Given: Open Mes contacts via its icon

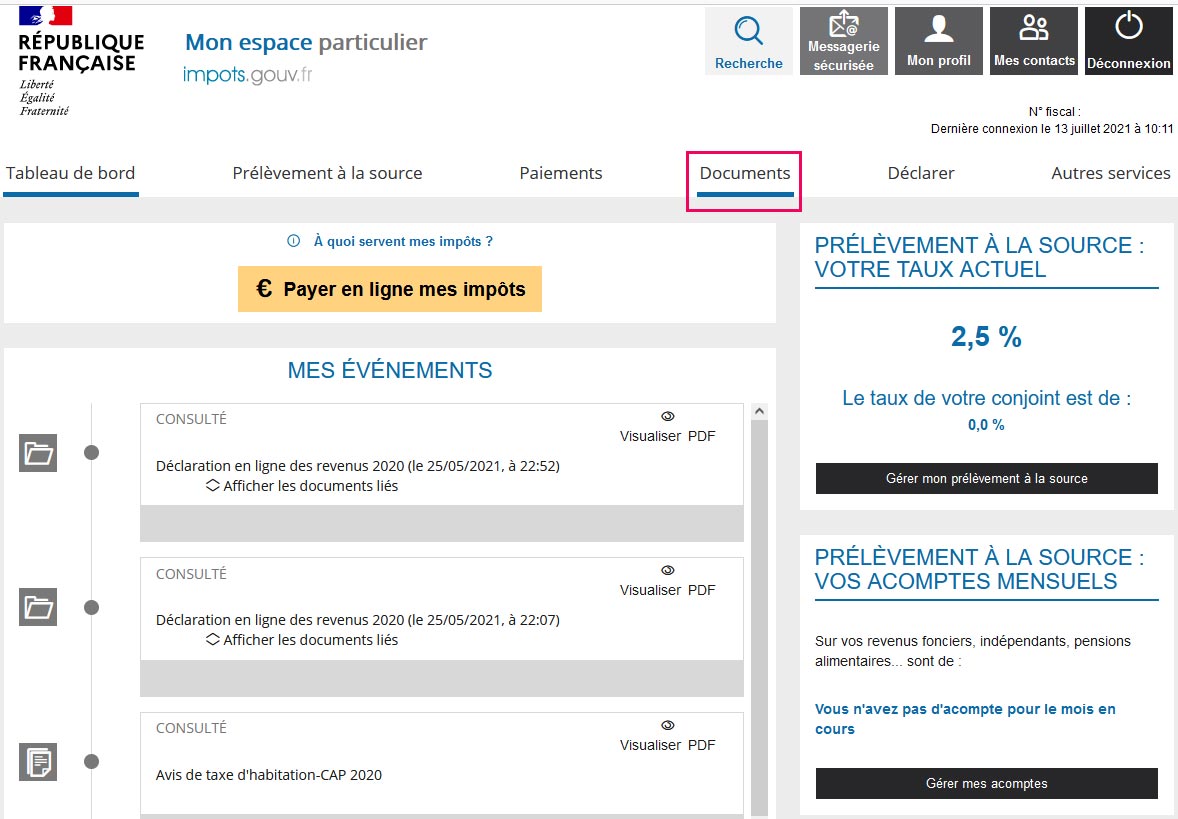Looking at the screenshot, I should [x=1033, y=29].
